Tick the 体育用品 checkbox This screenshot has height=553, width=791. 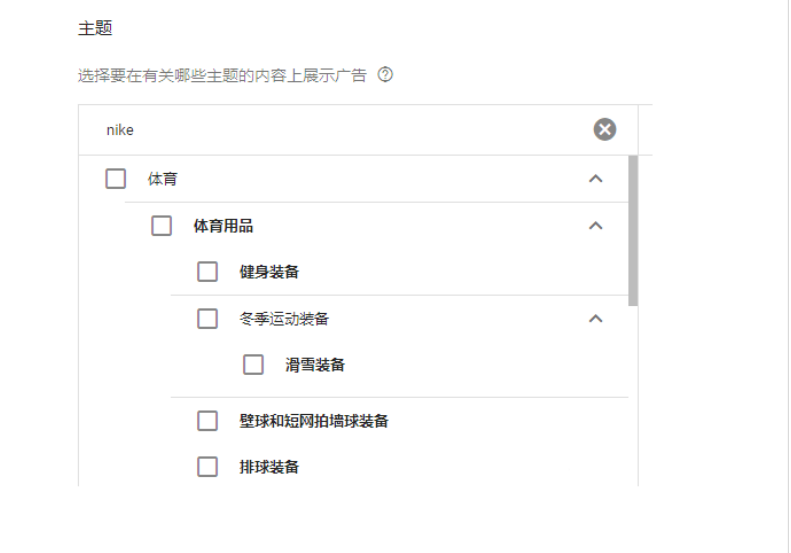pos(161,226)
